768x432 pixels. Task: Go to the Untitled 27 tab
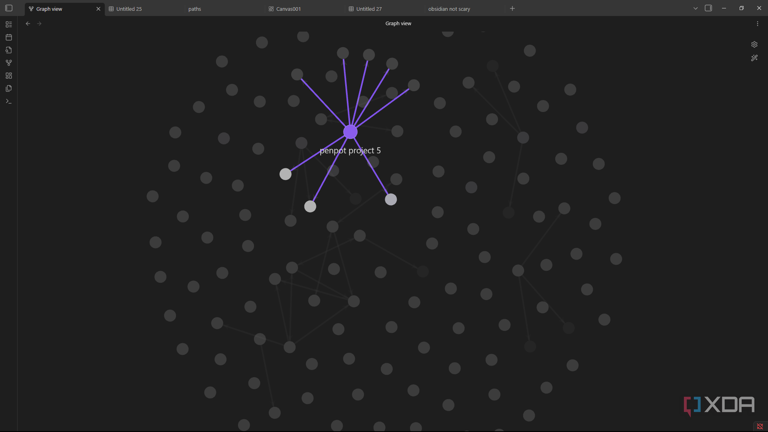tap(369, 9)
